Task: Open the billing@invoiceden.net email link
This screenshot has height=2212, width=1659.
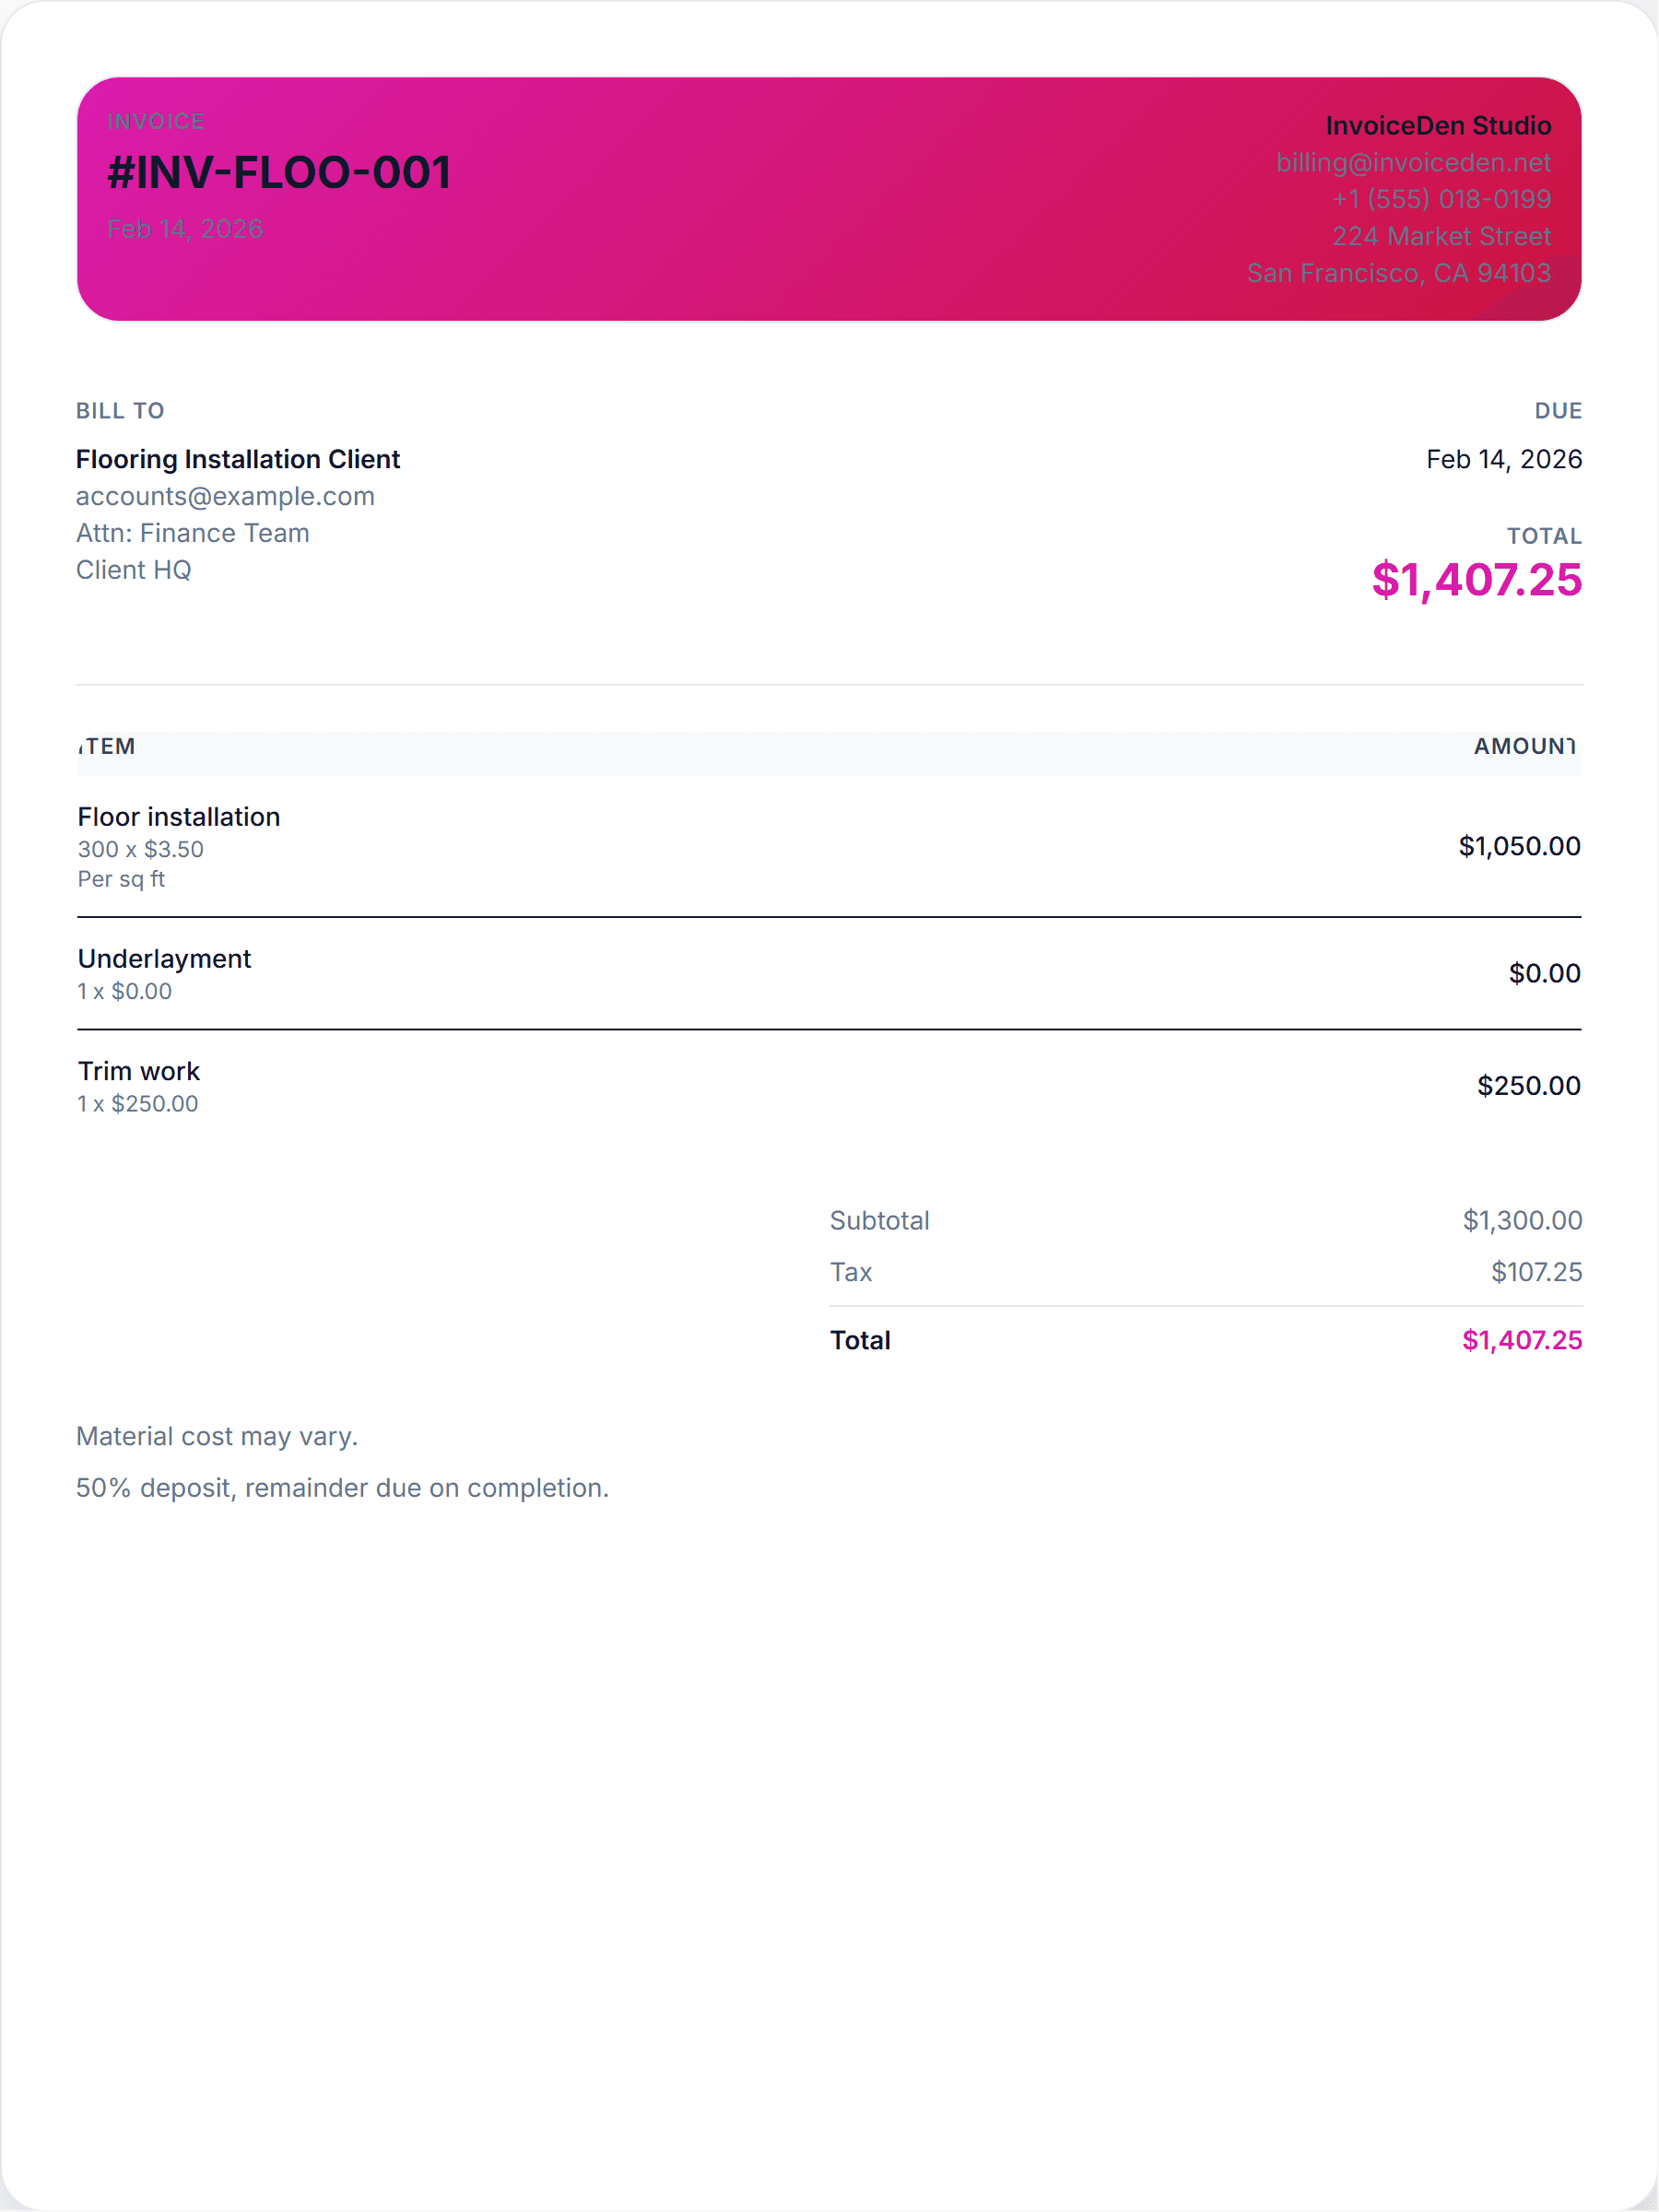Action: click(1412, 162)
